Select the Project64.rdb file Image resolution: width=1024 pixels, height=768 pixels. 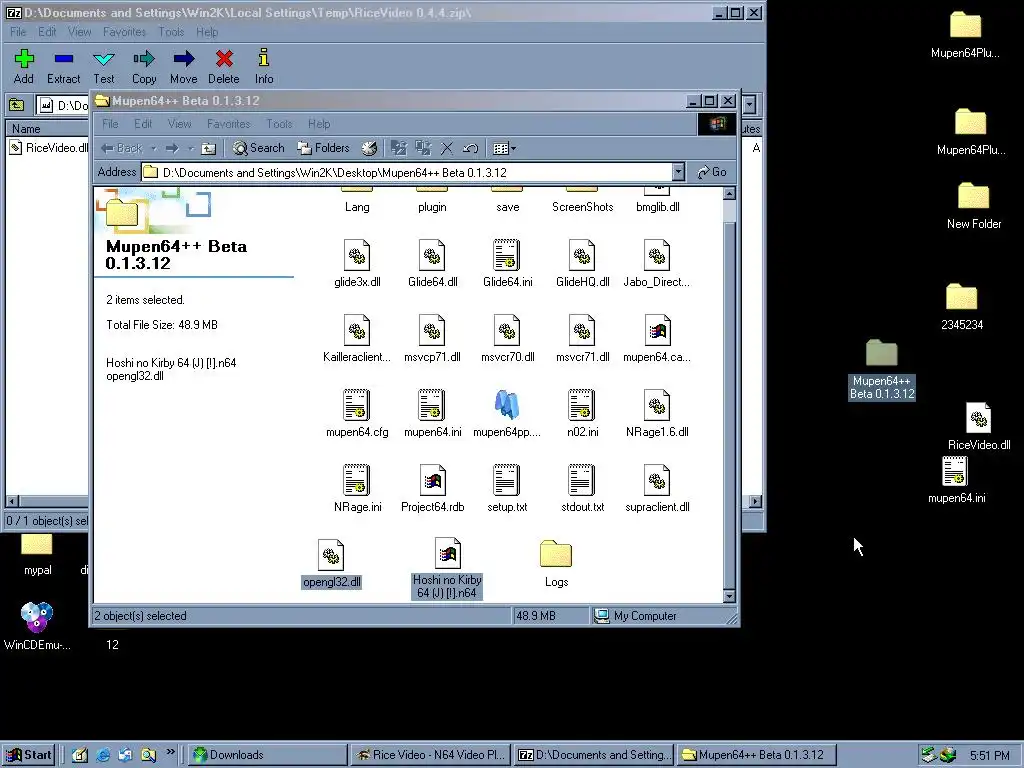tap(432, 489)
